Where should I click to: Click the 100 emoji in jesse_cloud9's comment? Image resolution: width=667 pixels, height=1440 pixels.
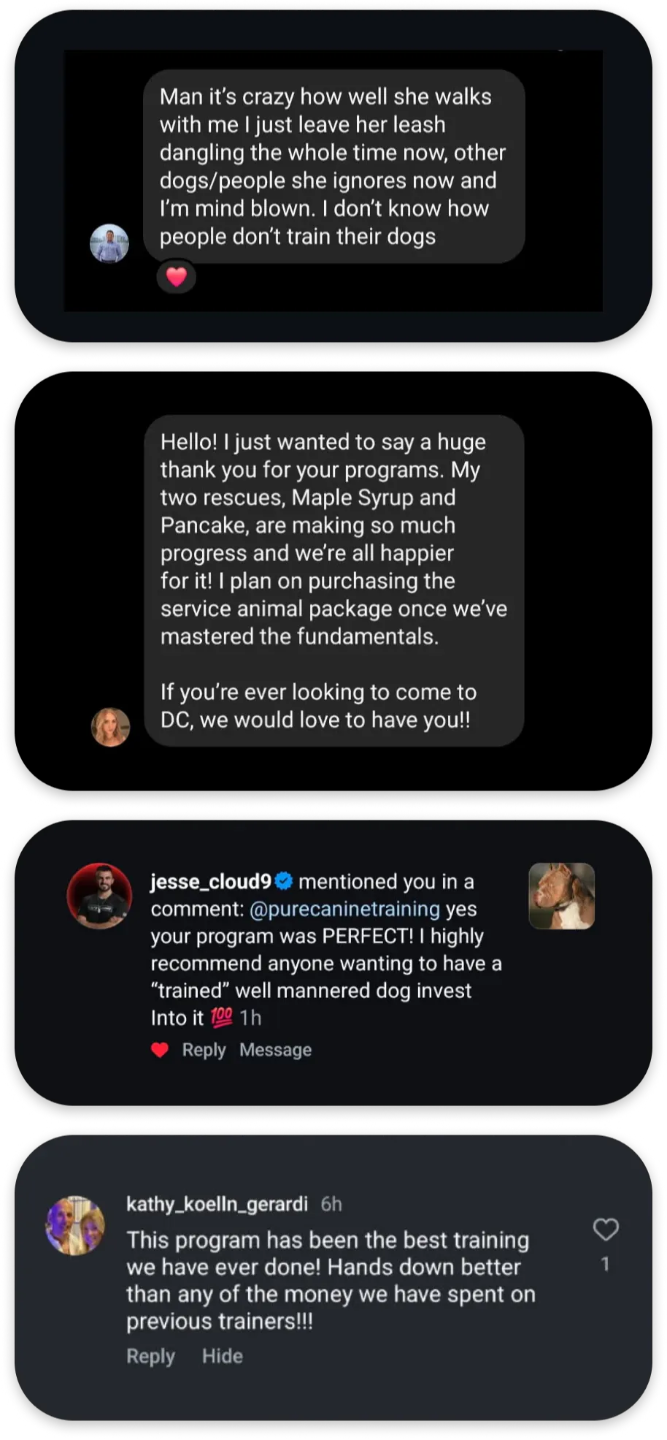click(x=221, y=1018)
